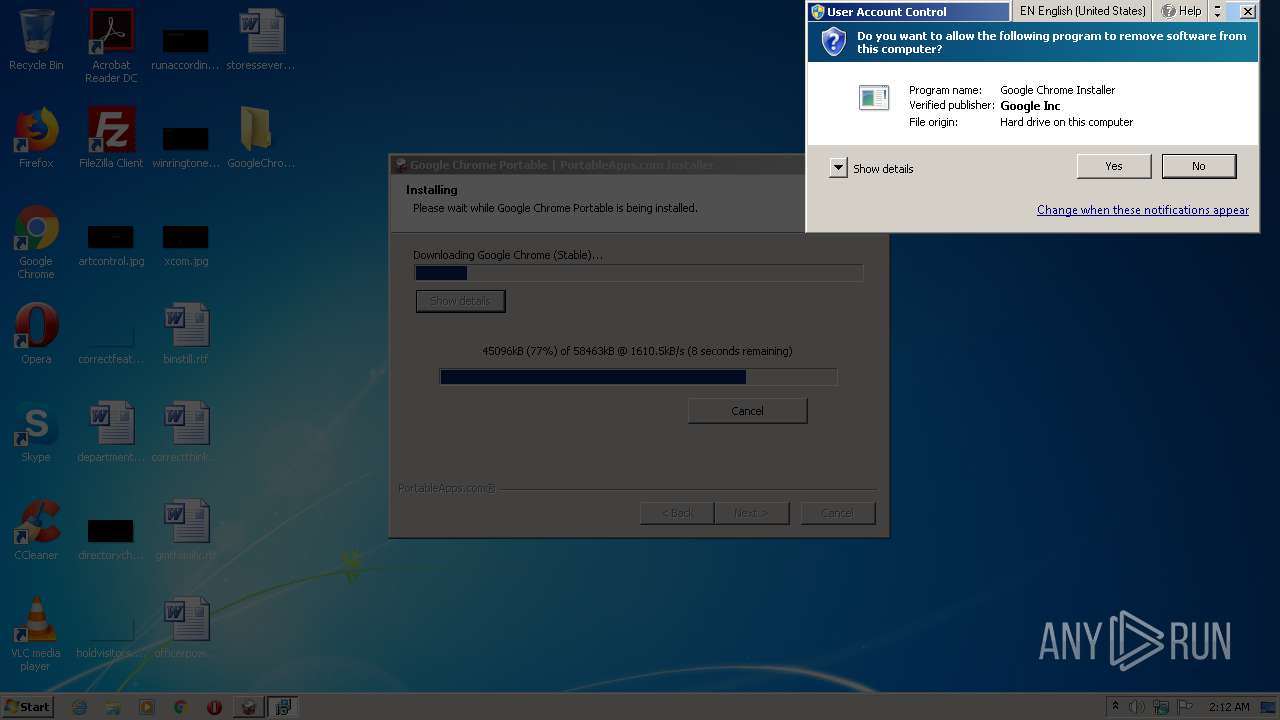Show hidden icons in the system tray
The height and width of the screenshot is (720, 1280).
pos(1115,707)
